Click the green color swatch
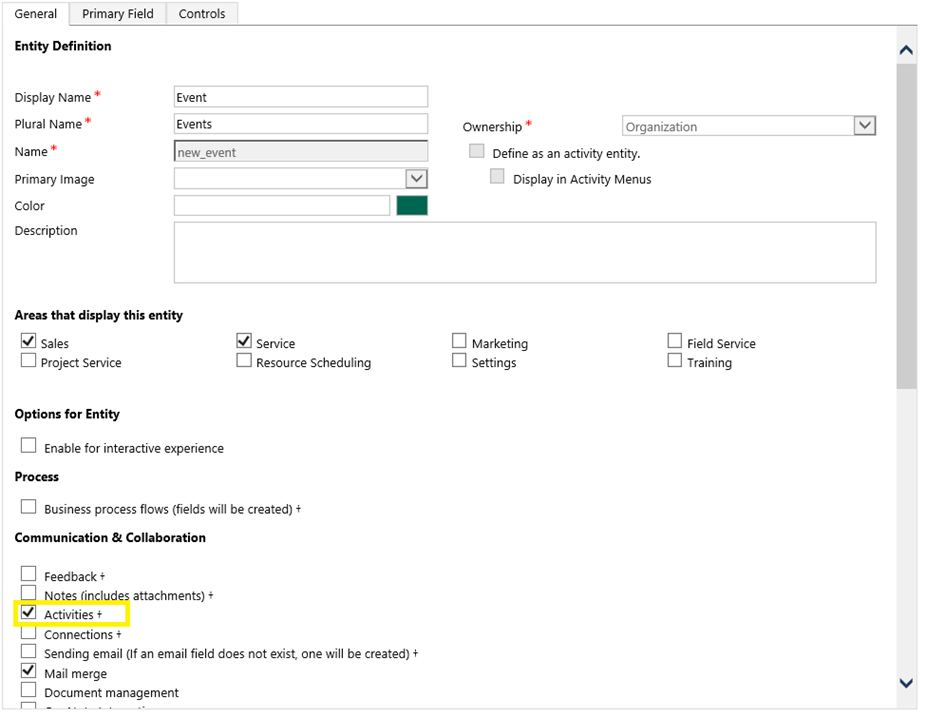 [x=412, y=205]
